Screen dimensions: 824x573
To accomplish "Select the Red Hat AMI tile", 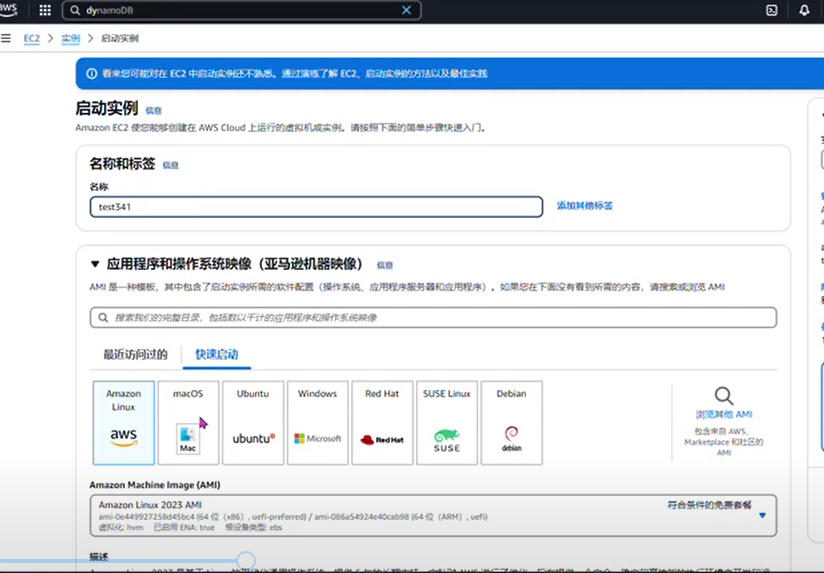I will pyautogui.click(x=382, y=423).
